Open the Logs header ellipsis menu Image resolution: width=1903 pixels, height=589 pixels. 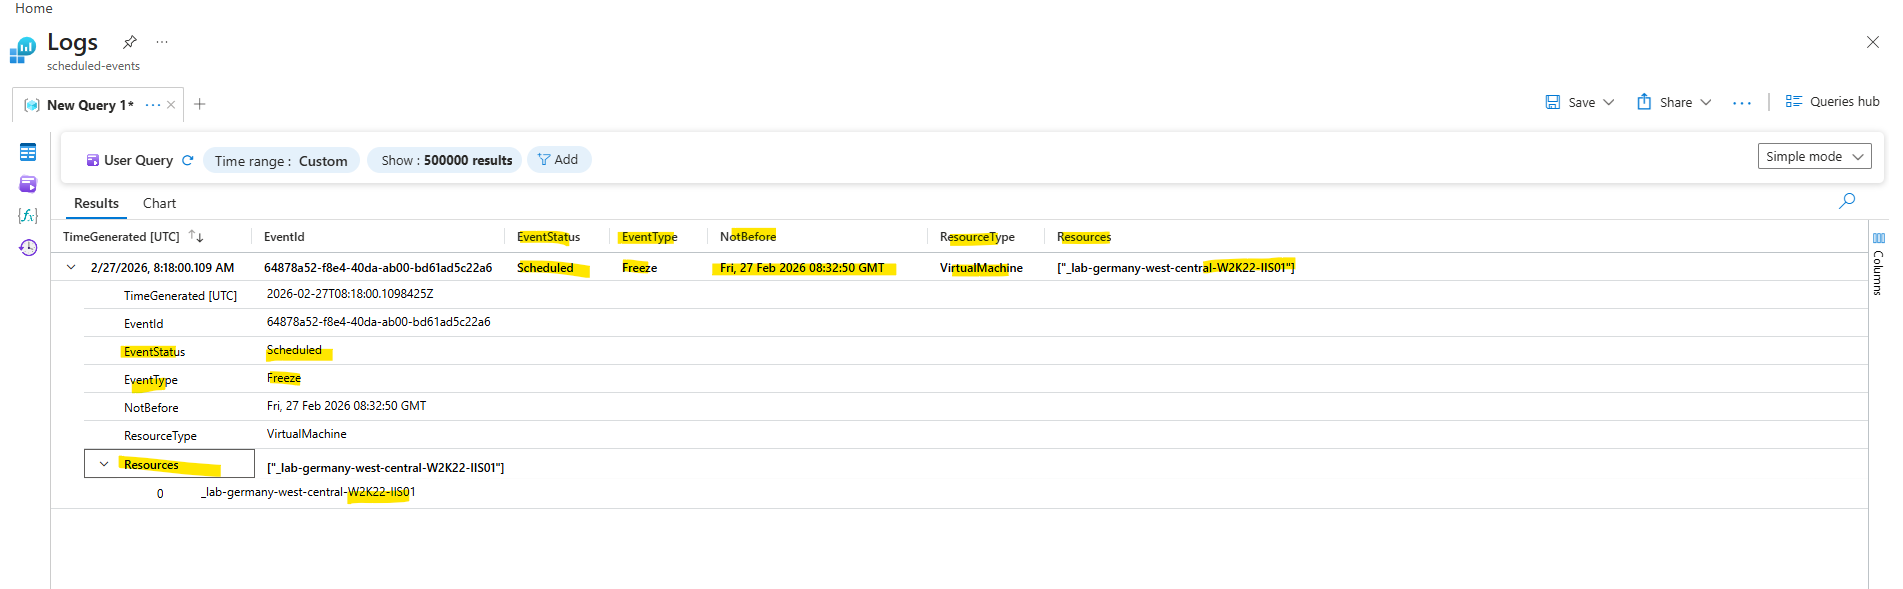coord(162,42)
